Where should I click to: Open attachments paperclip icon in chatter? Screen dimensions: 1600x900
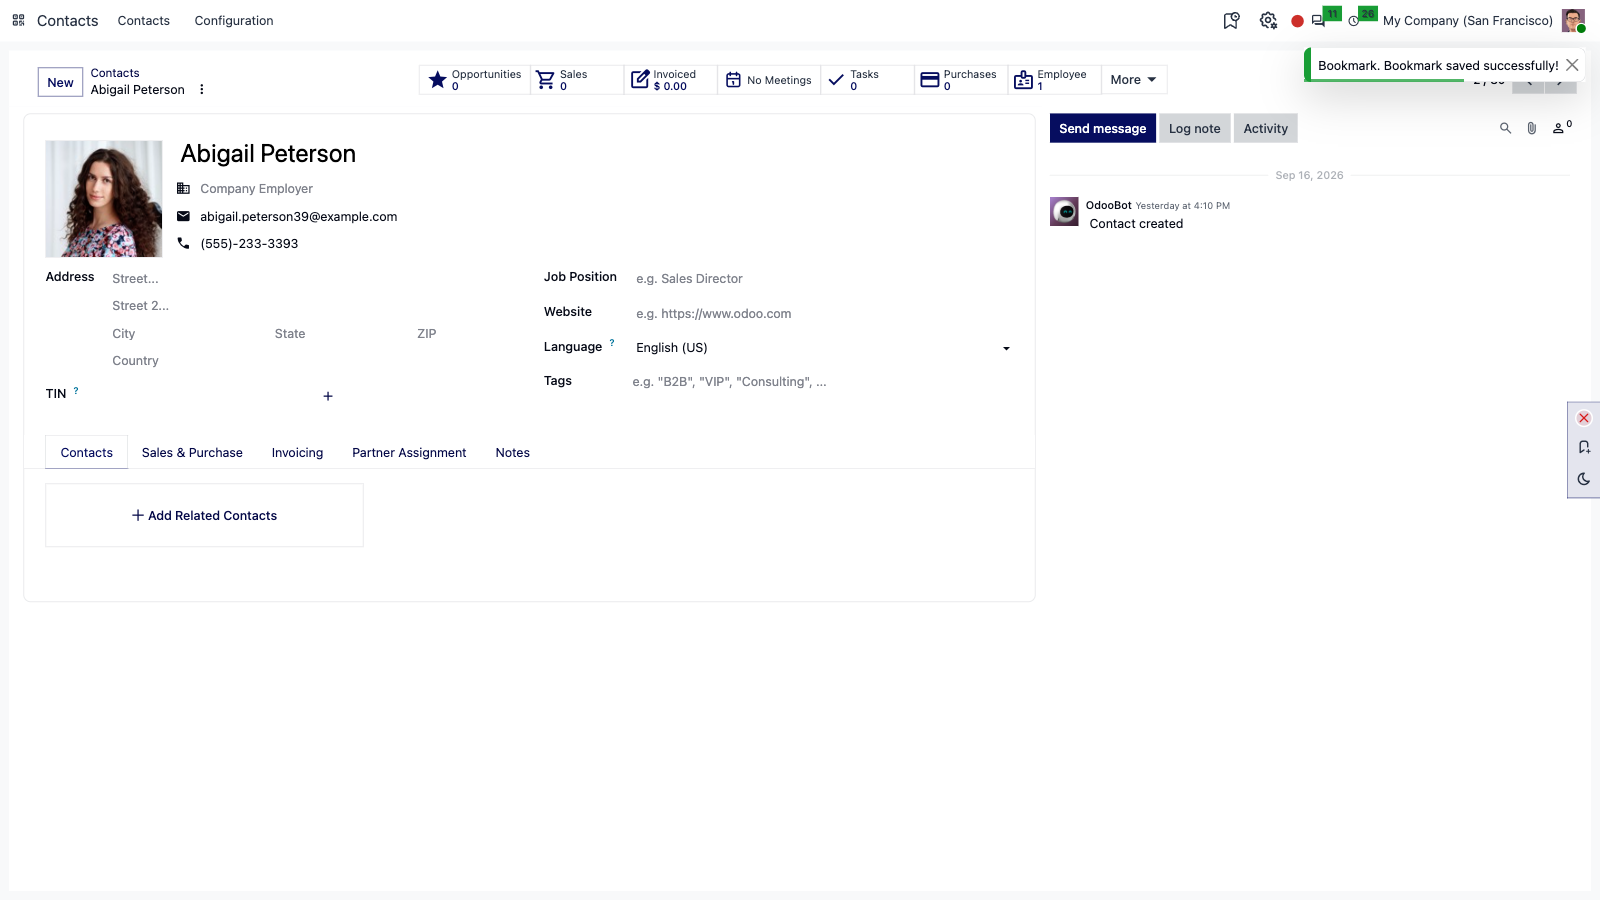click(1532, 128)
